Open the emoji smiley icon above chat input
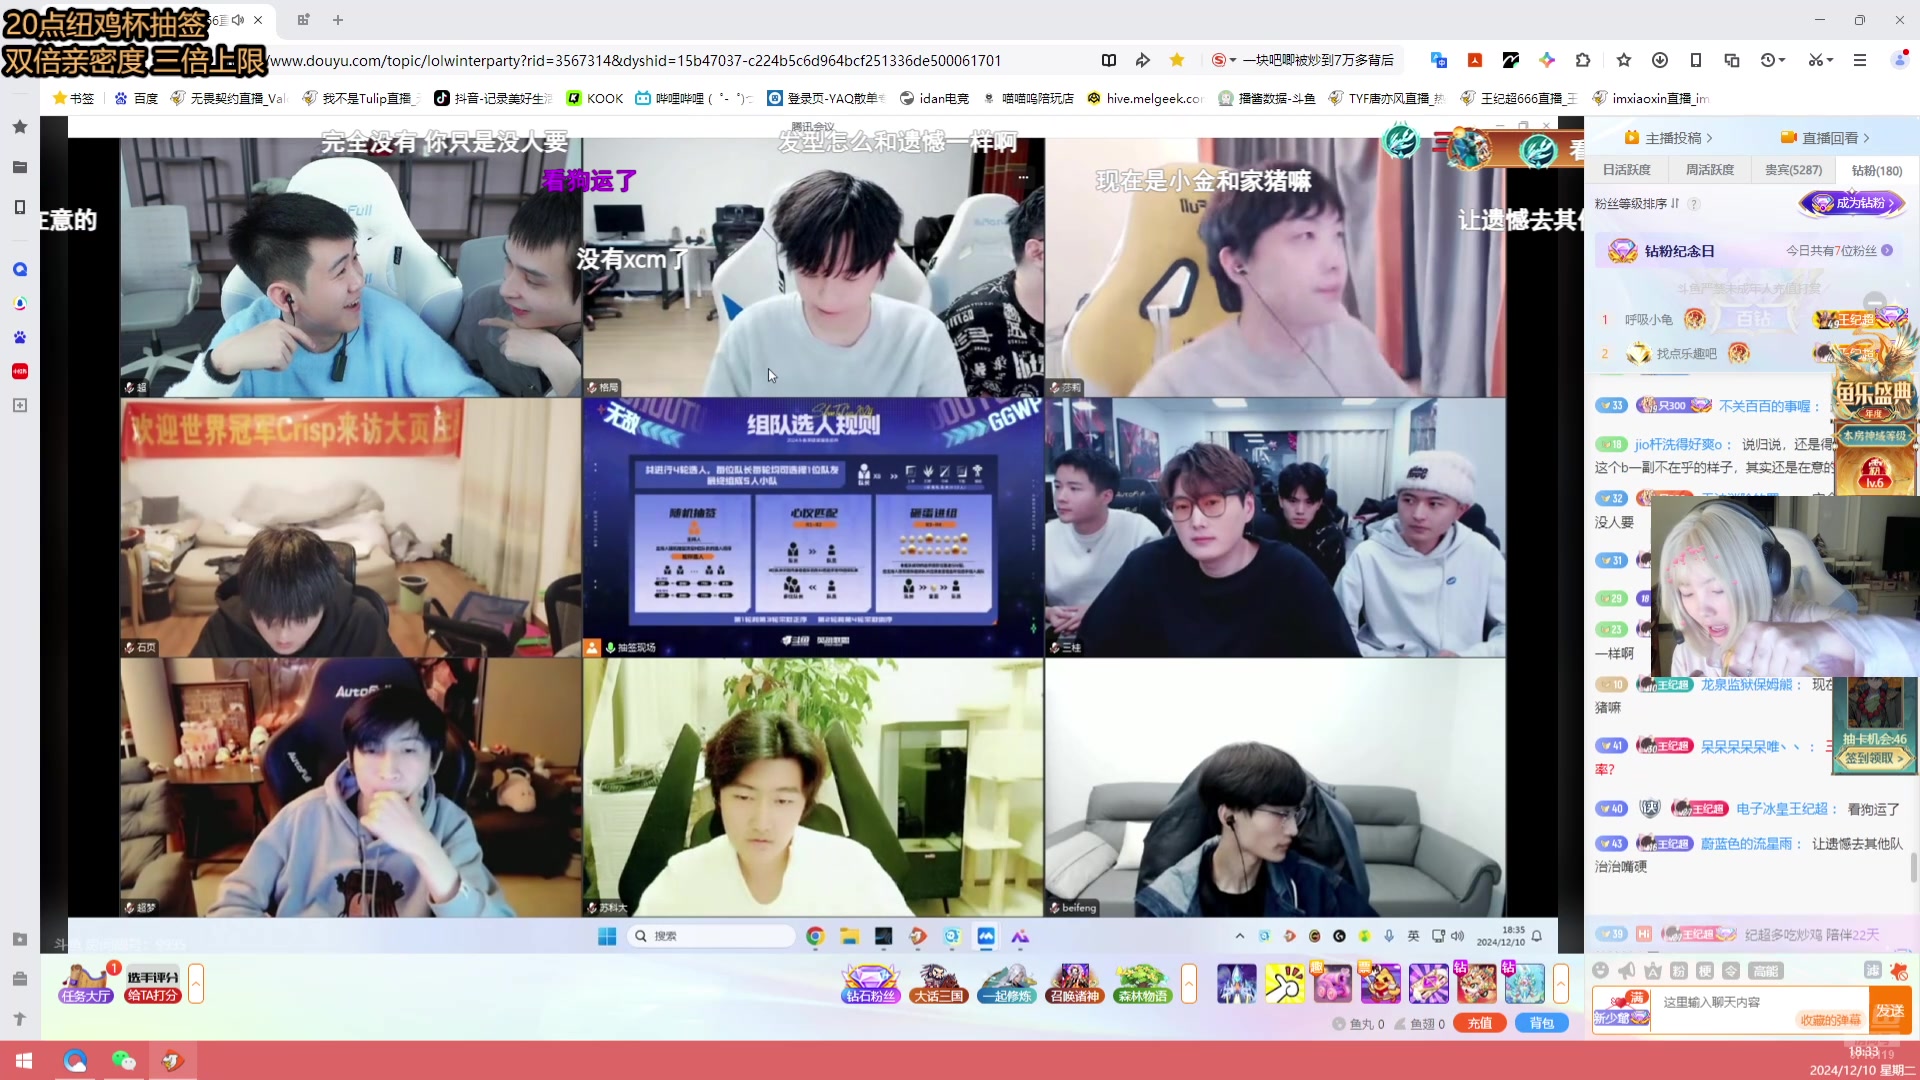The height and width of the screenshot is (1080, 1920). coord(1601,971)
